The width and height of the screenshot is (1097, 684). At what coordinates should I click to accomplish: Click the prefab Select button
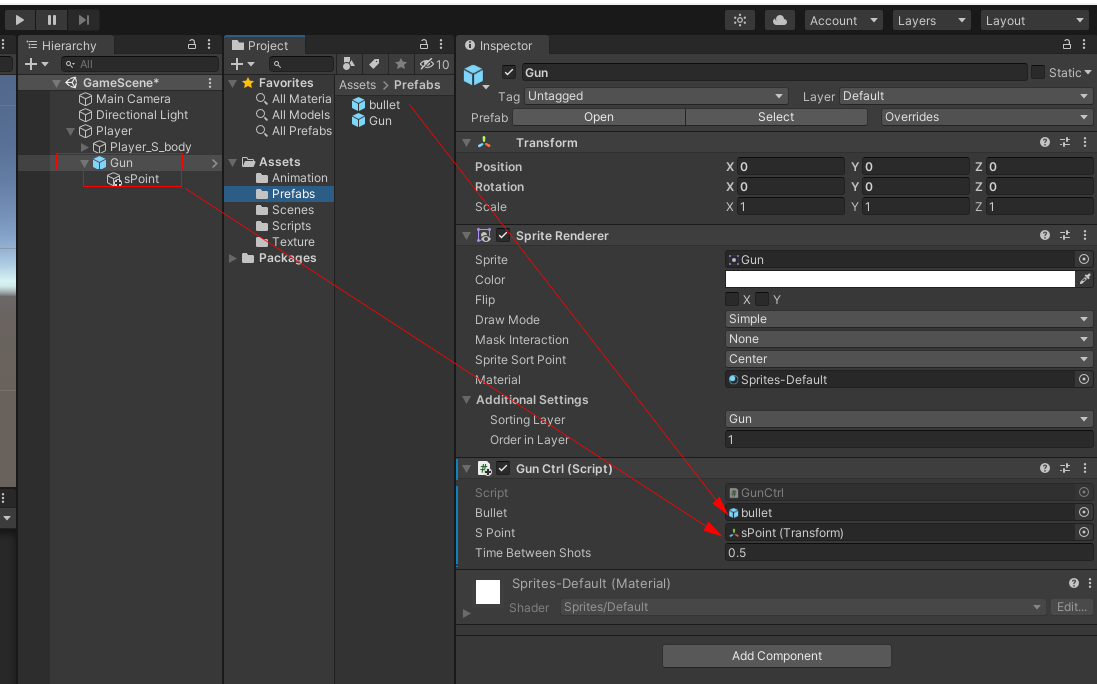pos(776,117)
